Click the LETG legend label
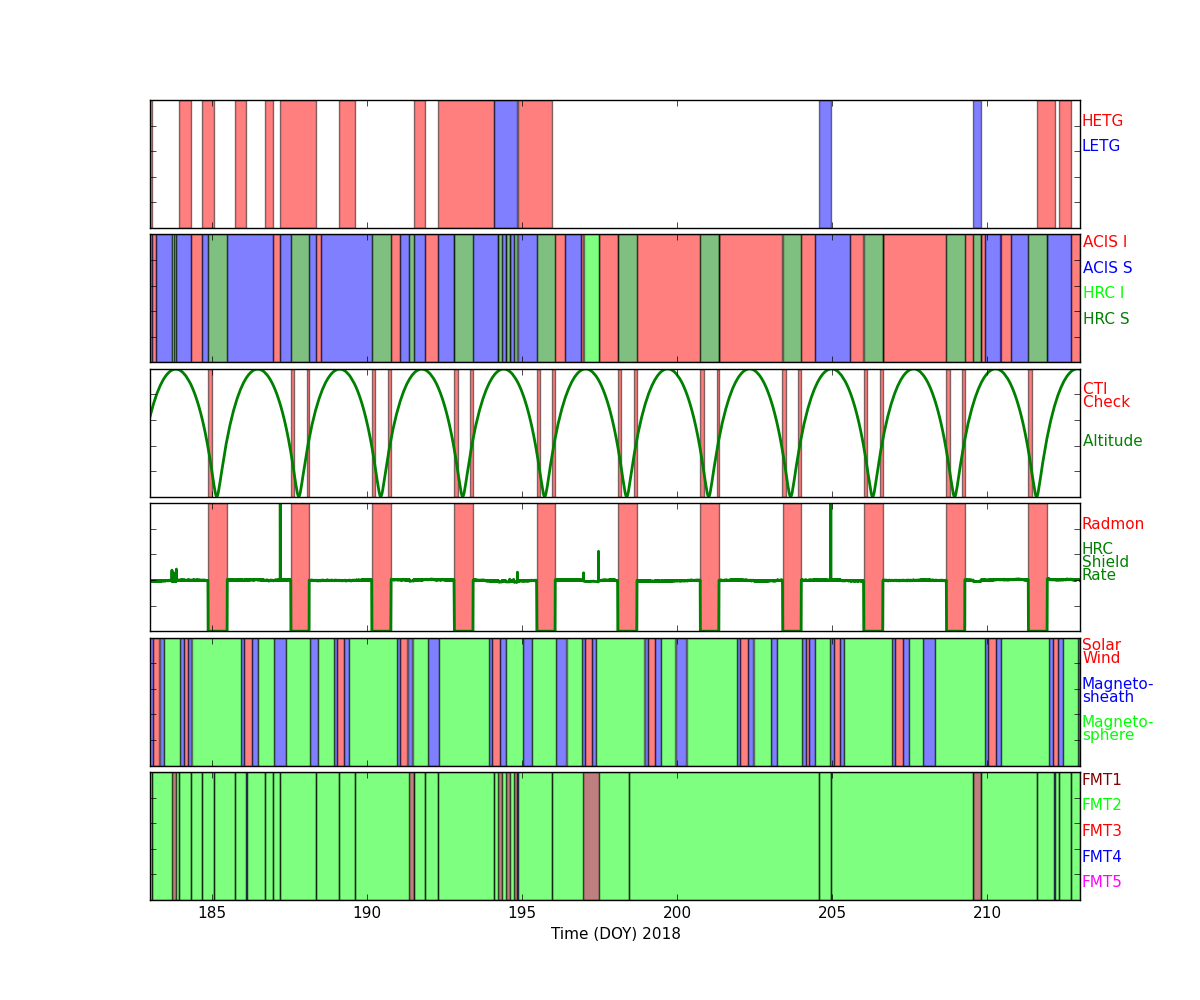 (1100, 146)
